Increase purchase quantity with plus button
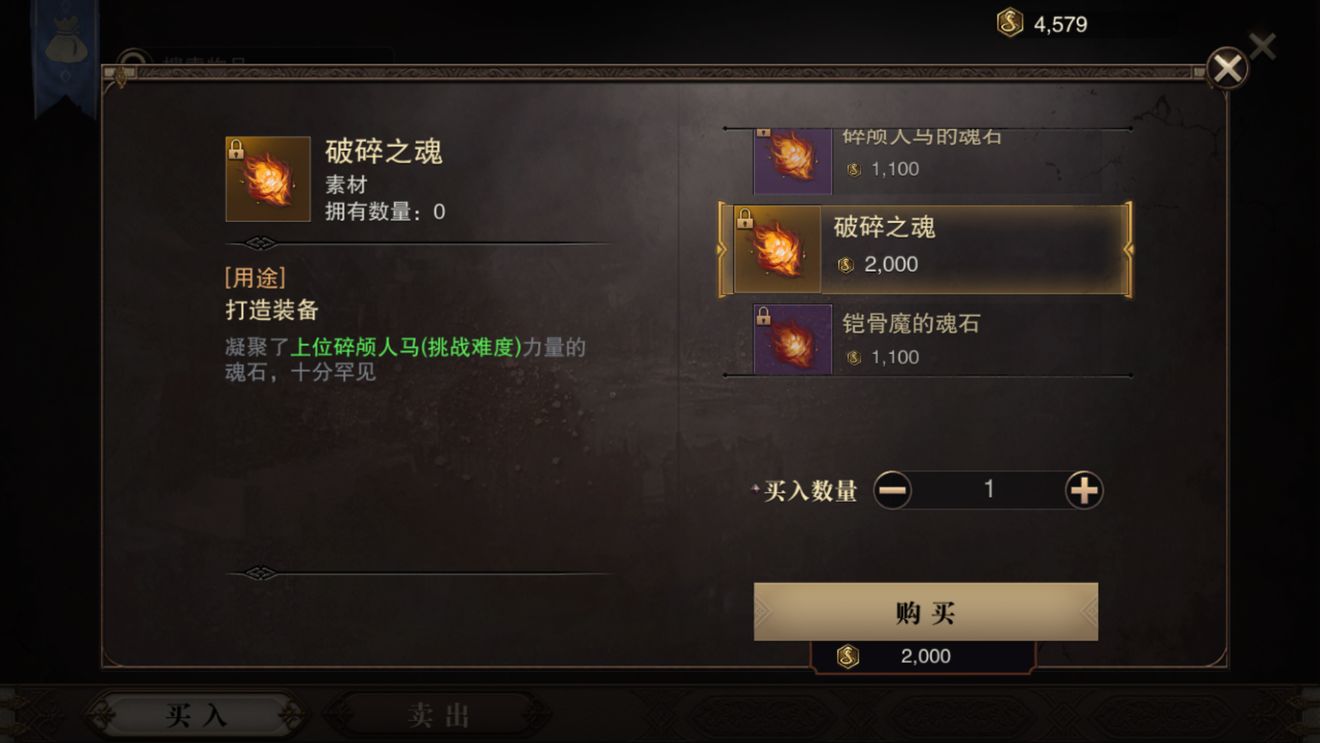This screenshot has width=1320, height=743. 1084,490
